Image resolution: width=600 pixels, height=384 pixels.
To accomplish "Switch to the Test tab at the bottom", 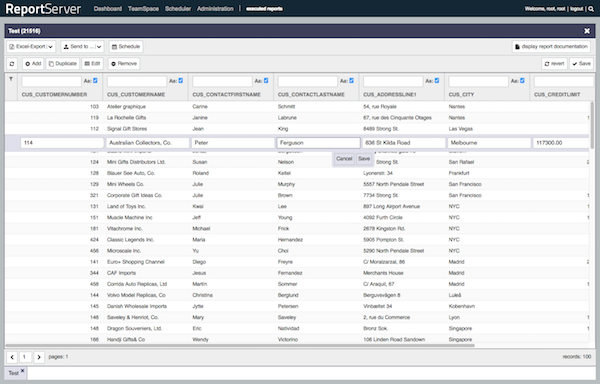I will tap(13, 373).
